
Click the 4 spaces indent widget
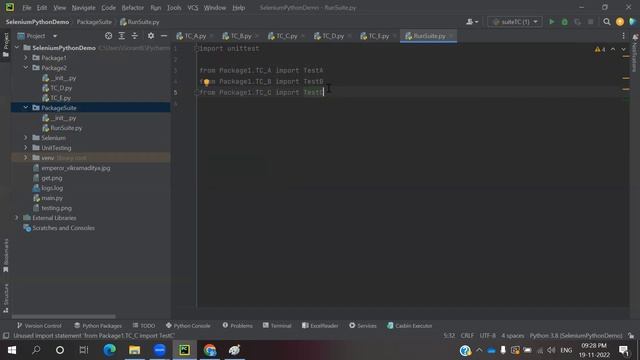[x=512, y=336]
